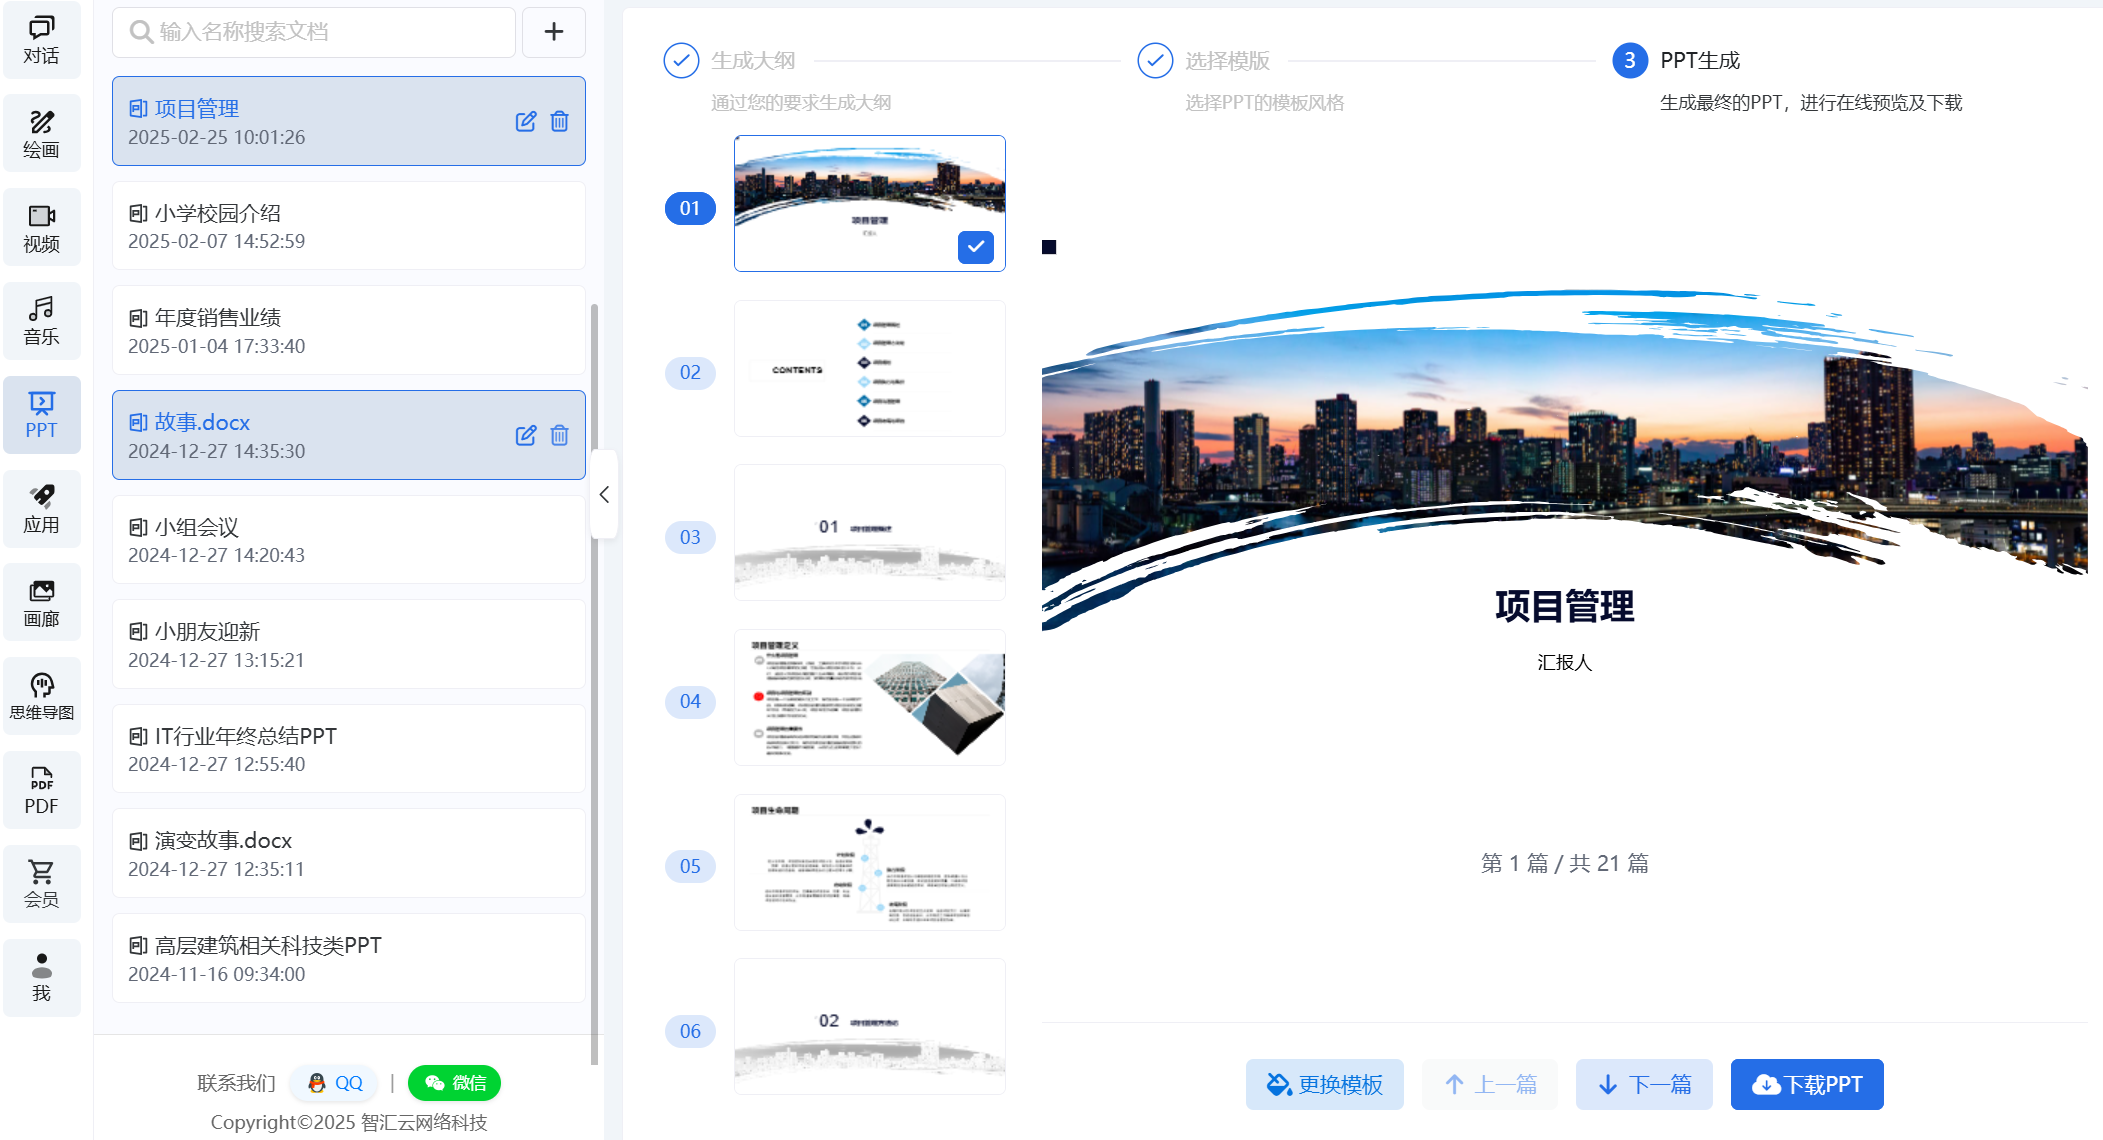Click the 更换模板 change template button
The width and height of the screenshot is (2103, 1140).
tap(1324, 1084)
